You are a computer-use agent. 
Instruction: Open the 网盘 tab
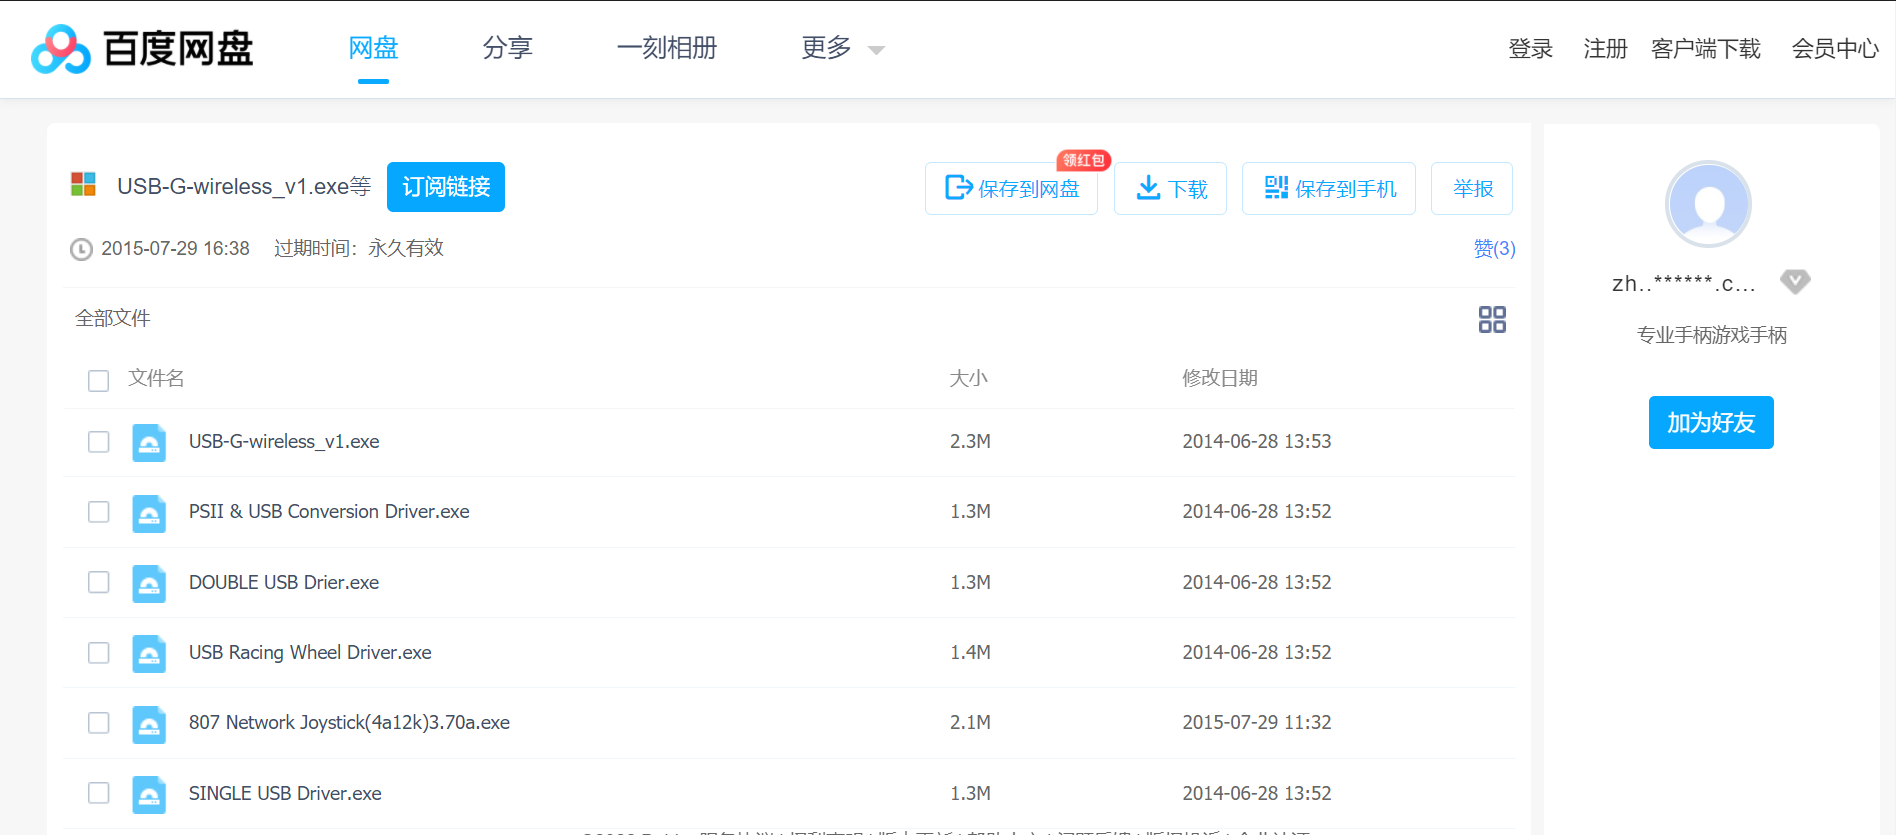pyautogui.click(x=373, y=48)
